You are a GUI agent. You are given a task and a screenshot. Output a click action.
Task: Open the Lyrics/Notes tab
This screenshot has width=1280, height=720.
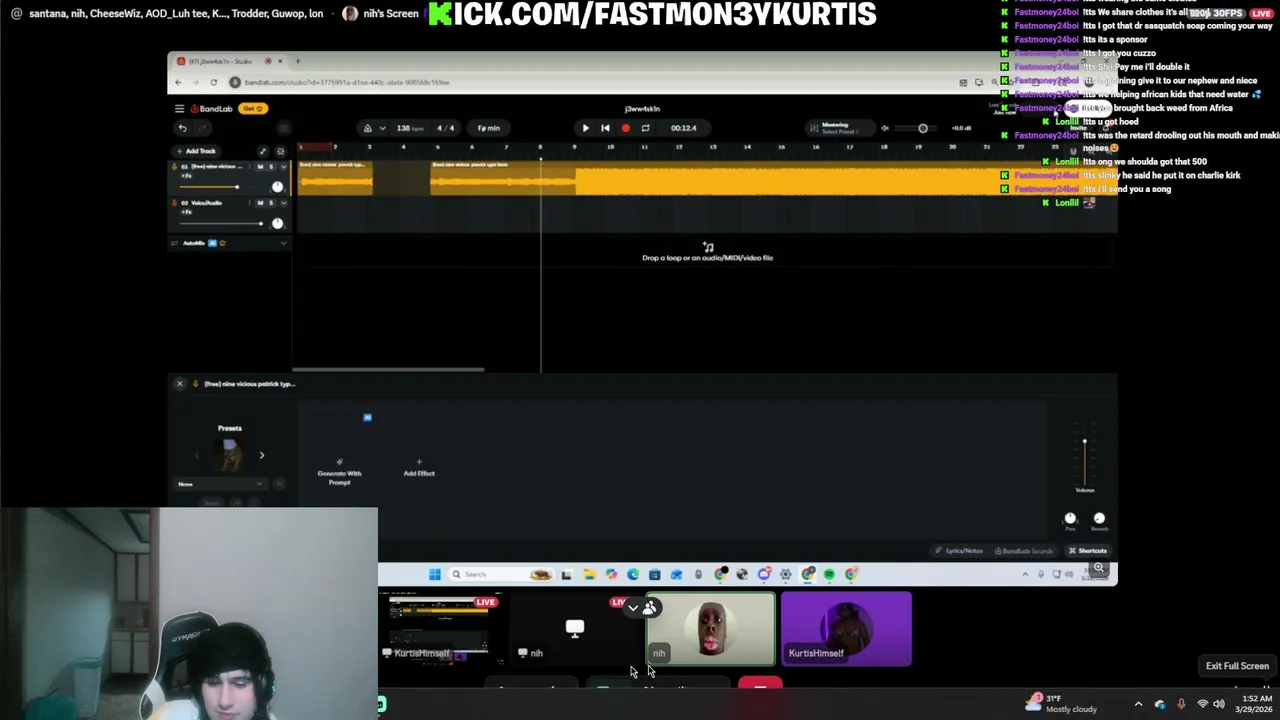960,551
